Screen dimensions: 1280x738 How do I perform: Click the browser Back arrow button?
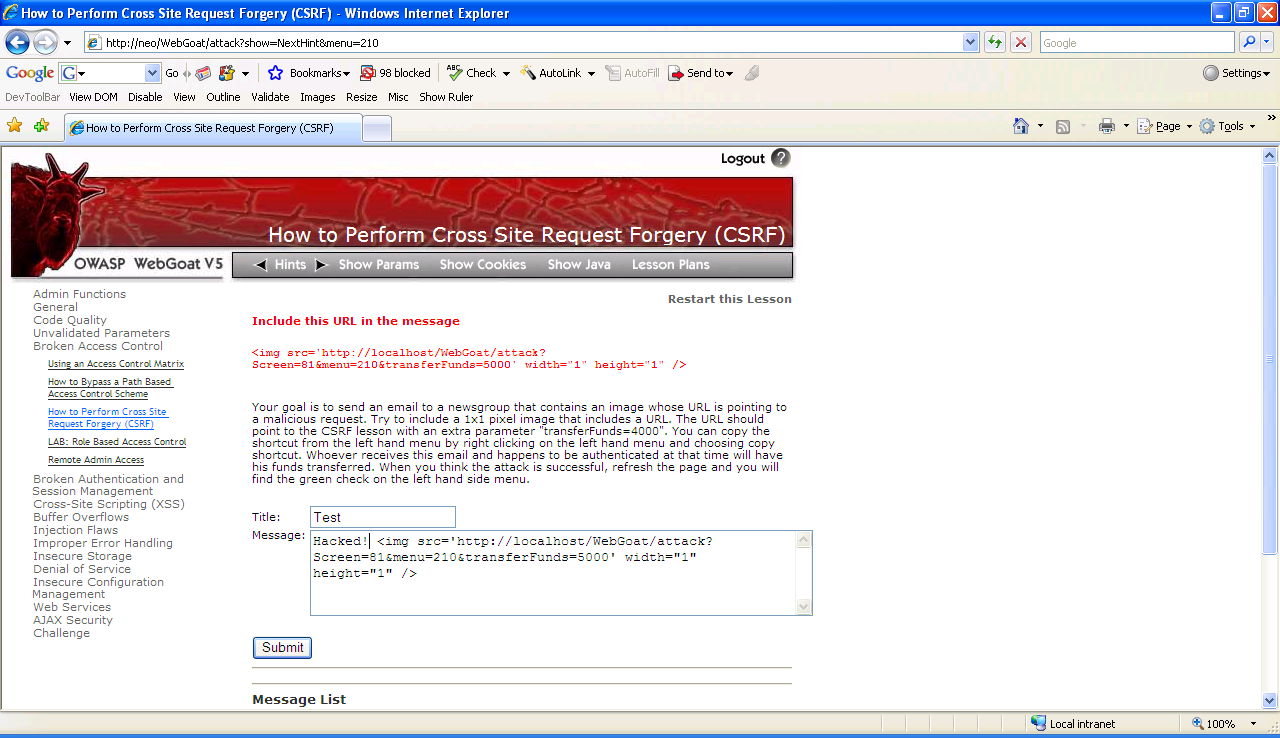pyautogui.click(x=17, y=42)
